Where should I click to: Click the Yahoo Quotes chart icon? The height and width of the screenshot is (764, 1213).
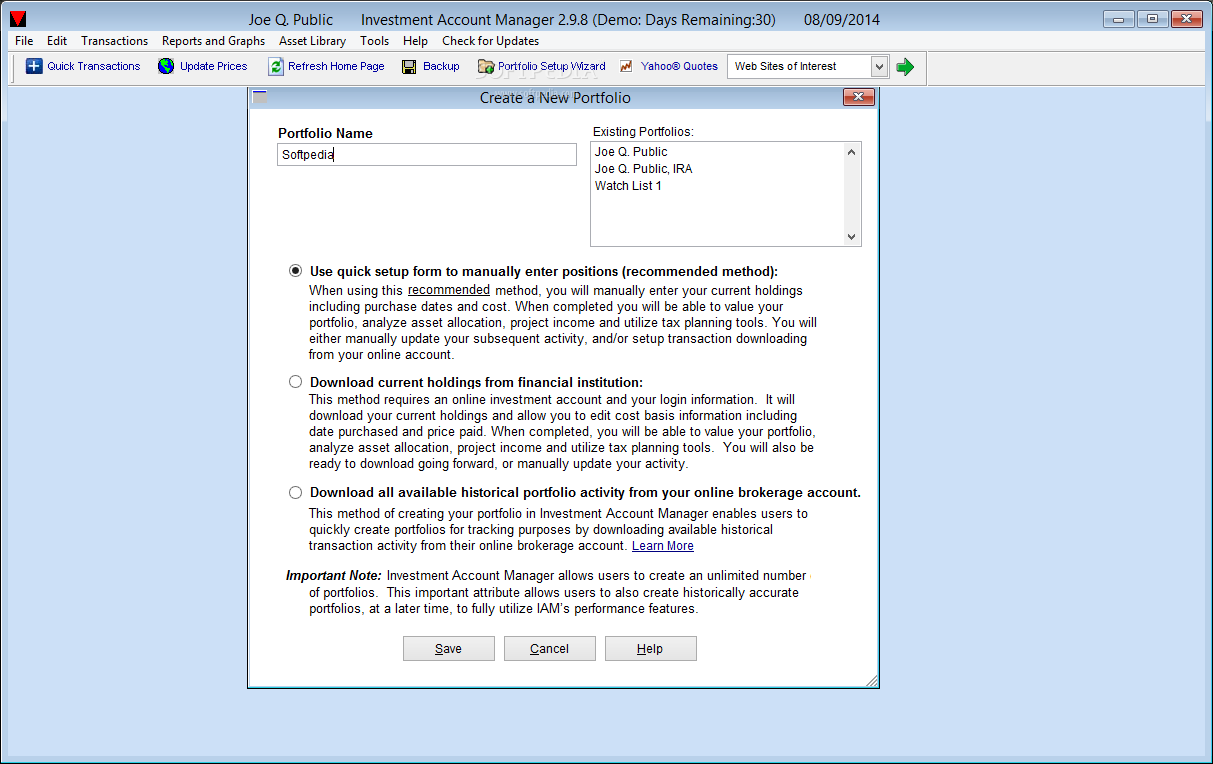627,66
